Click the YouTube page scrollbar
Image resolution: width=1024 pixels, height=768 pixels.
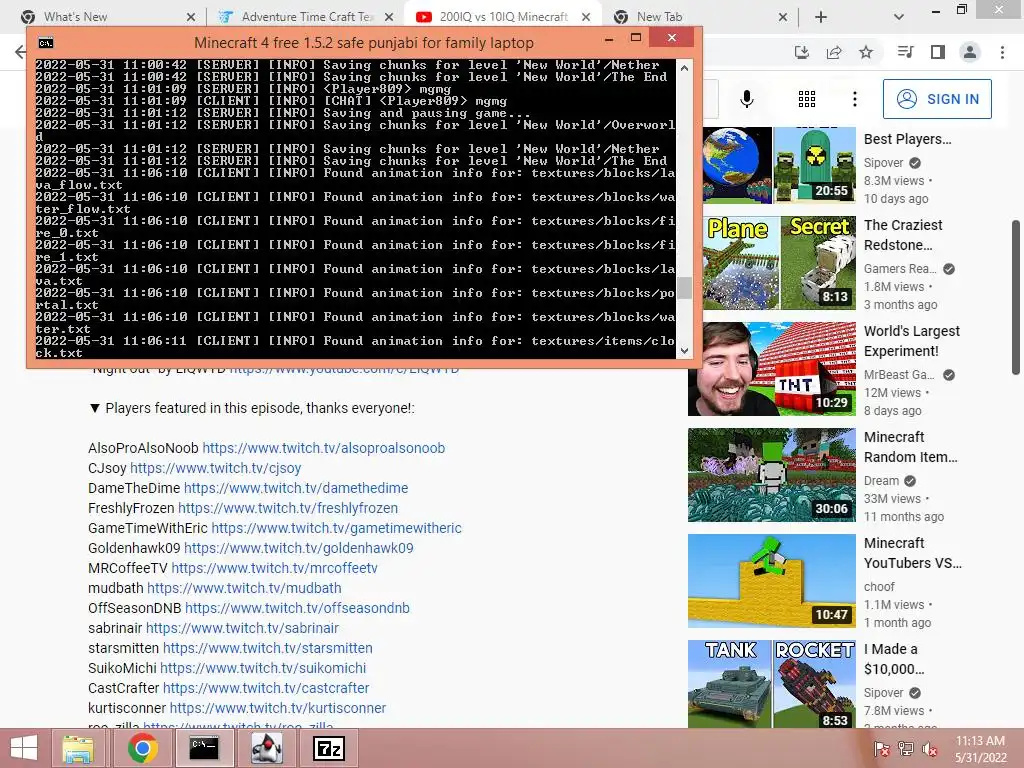coord(1016,297)
